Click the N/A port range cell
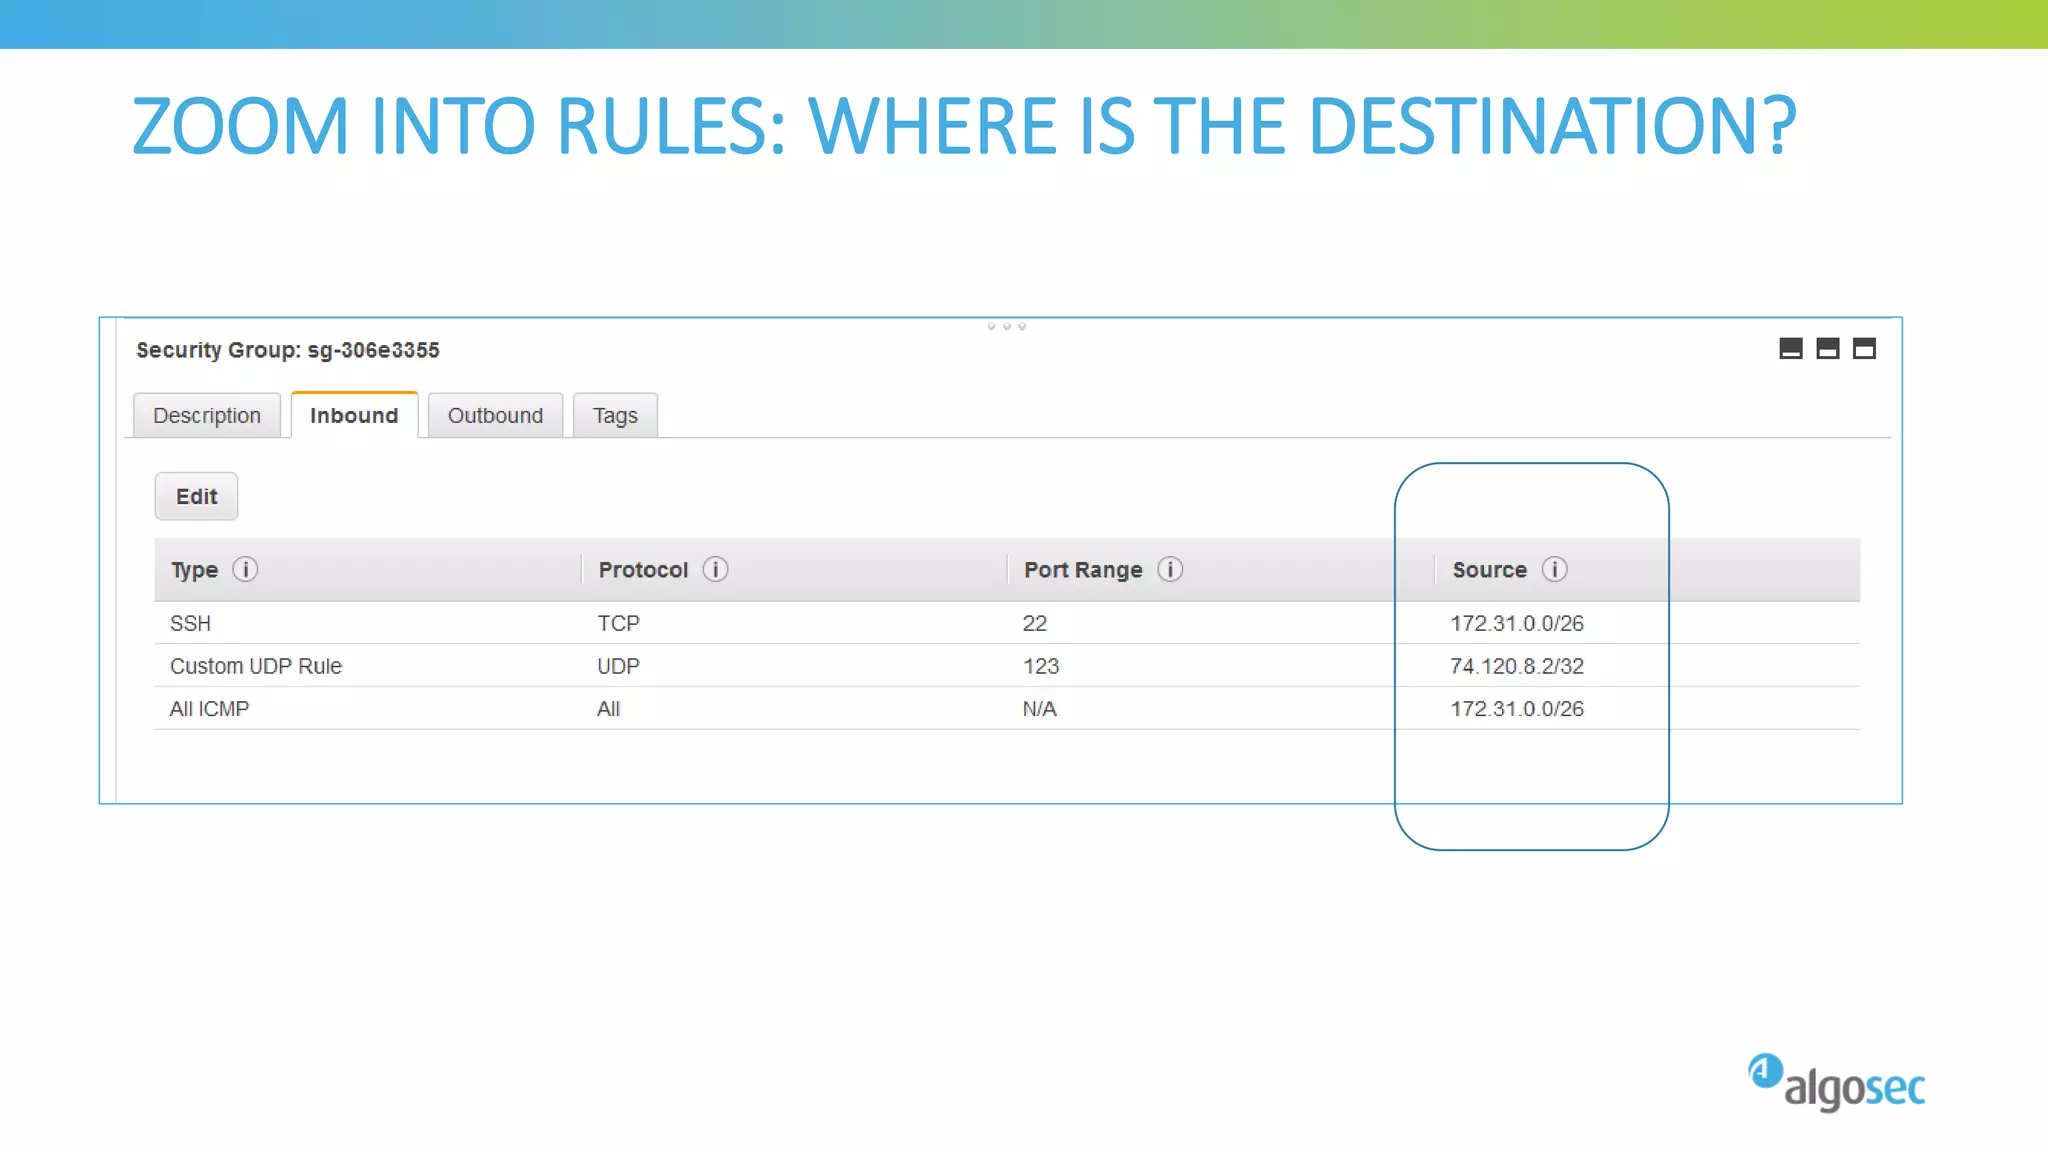This screenshot has height=1152, width=2048. [1039, 709]
